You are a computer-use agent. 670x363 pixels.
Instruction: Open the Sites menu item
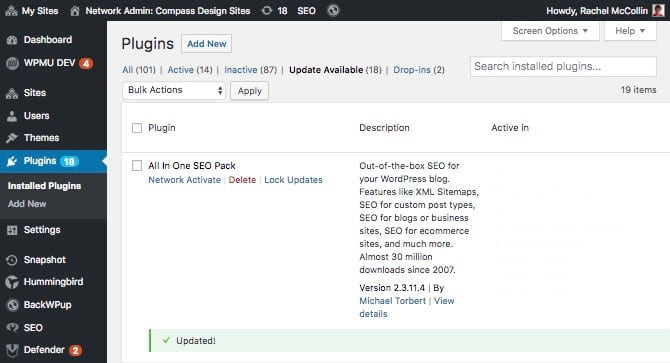coord(35,93)
